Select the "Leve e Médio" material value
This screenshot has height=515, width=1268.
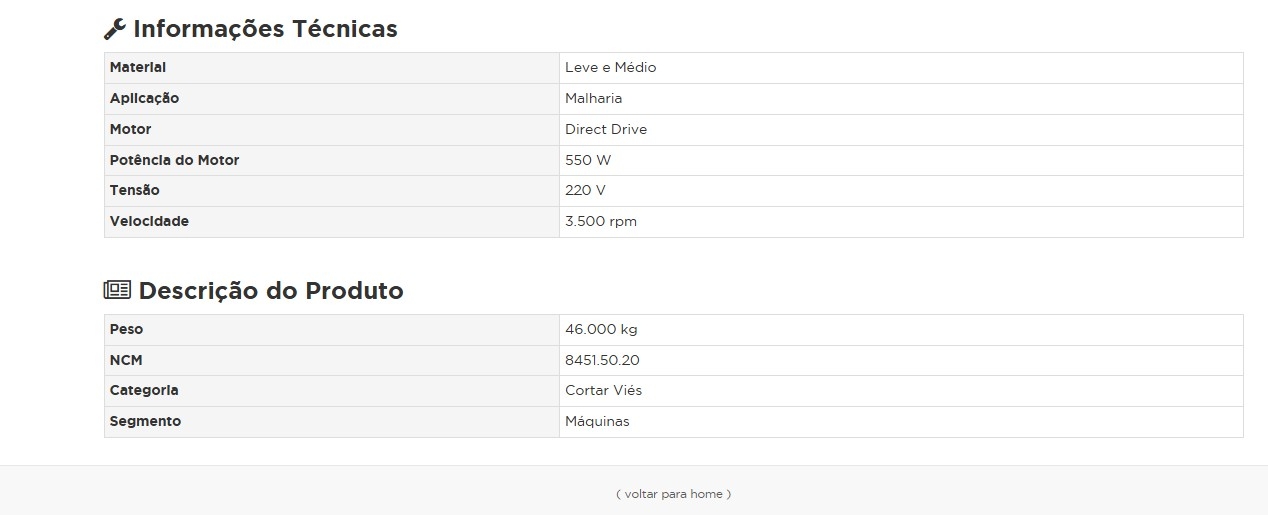[x=610, y=68]
